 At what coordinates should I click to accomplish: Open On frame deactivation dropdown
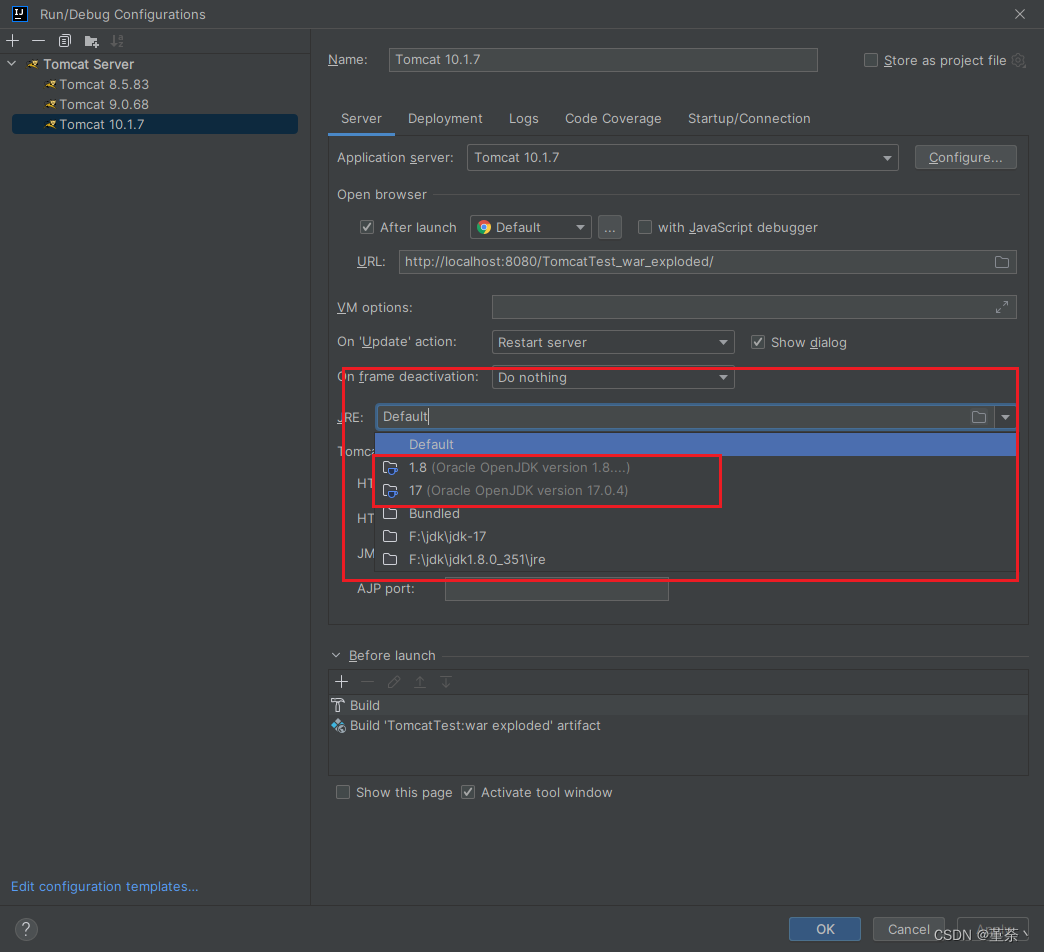pos(613,377)
